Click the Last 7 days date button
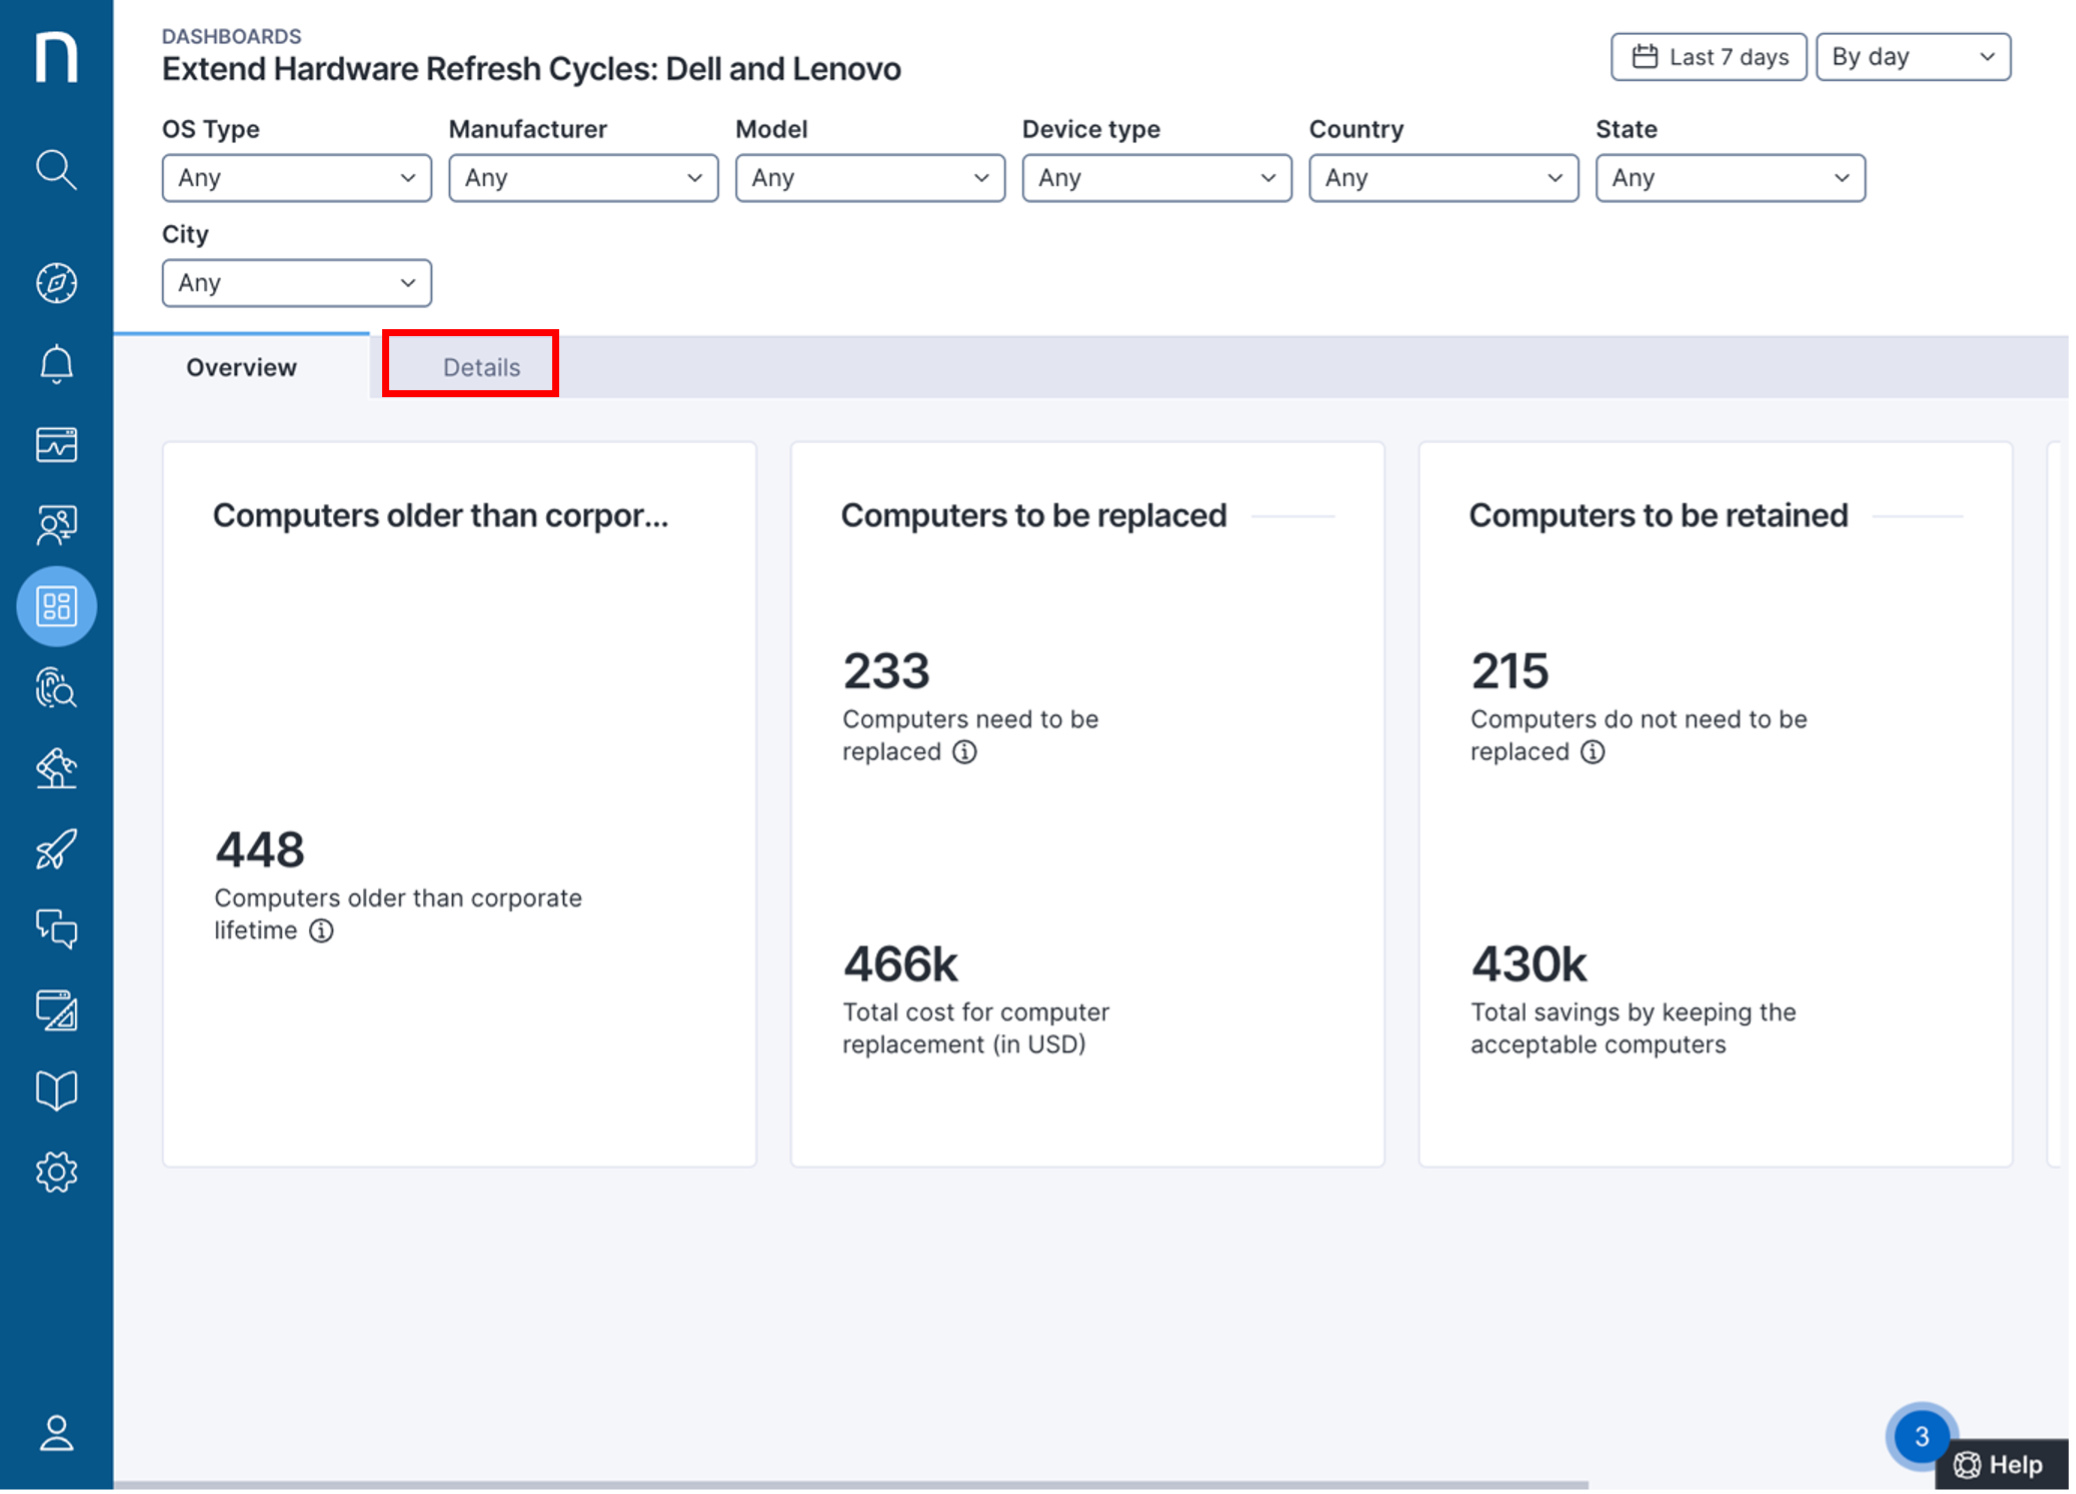Viewport: 2076px width, 1494px height. click(x=1708, y=57)
